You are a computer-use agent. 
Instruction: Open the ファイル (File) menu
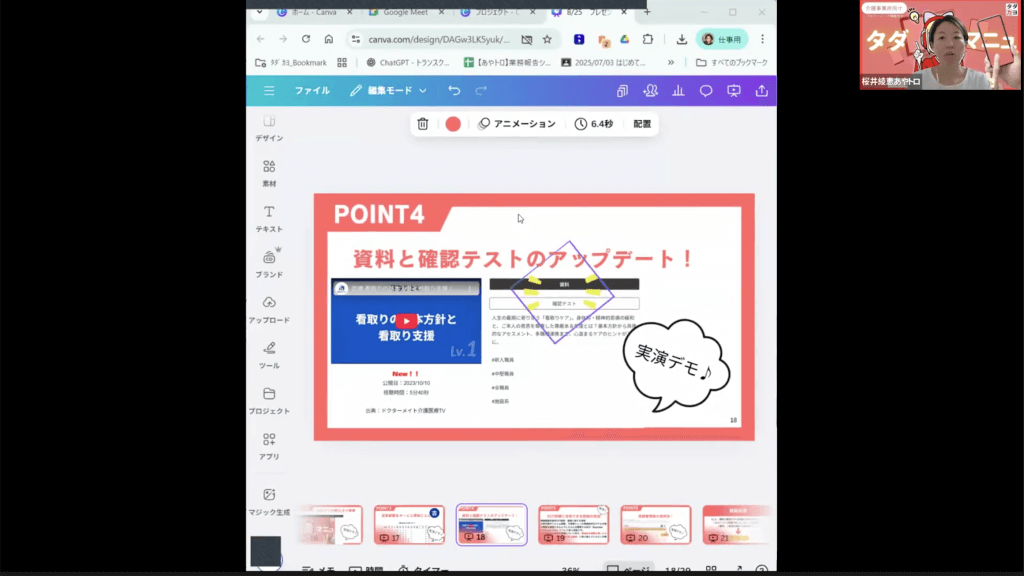312,91
